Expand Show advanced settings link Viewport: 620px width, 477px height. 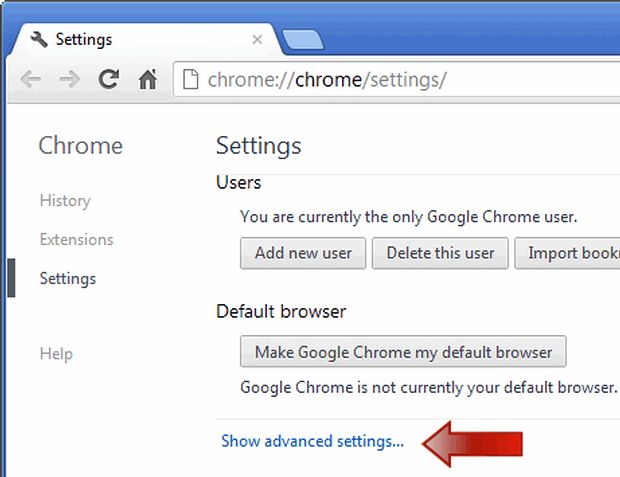312,441
